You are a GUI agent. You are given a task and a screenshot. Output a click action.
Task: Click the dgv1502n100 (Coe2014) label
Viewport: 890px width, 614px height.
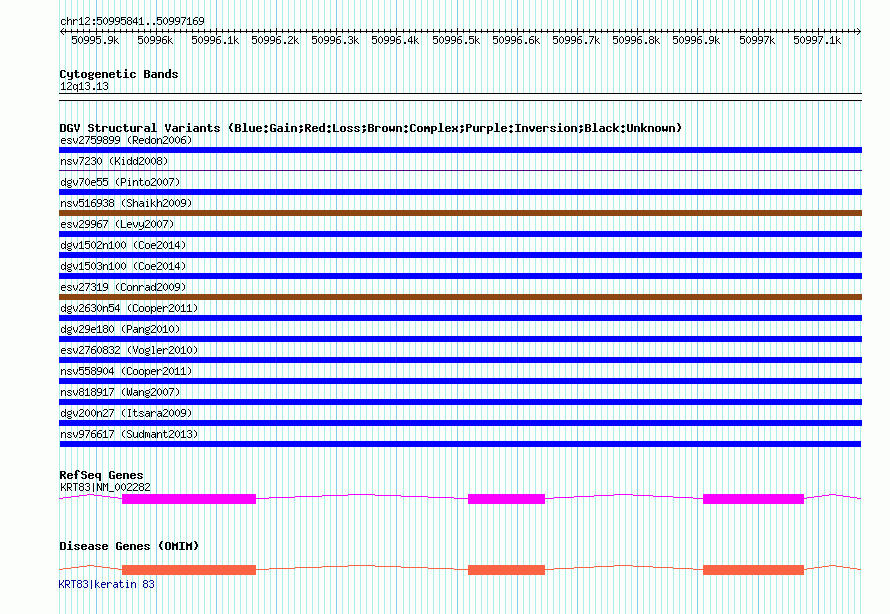point(123,245)
